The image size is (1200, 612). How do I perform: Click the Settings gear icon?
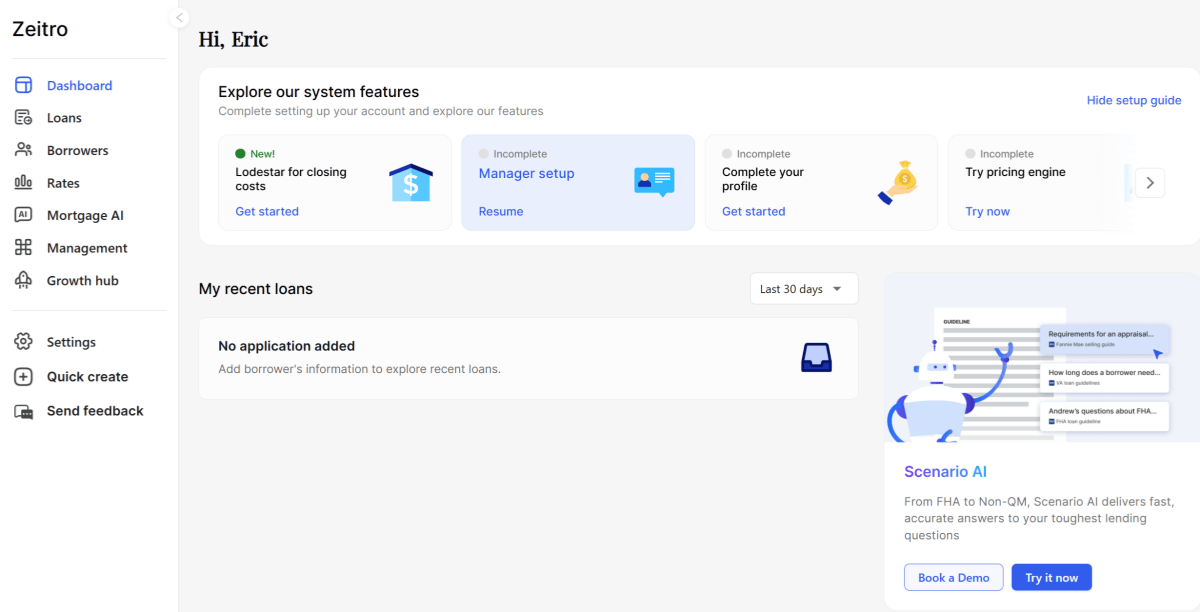[x=24, y=342]
